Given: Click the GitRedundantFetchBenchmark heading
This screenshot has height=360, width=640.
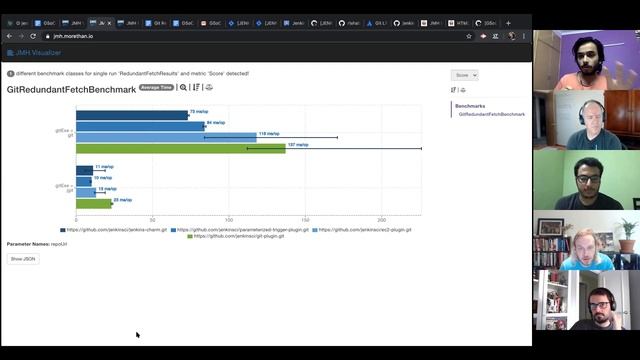Looking at the screenshot, I should coord(71,90).
